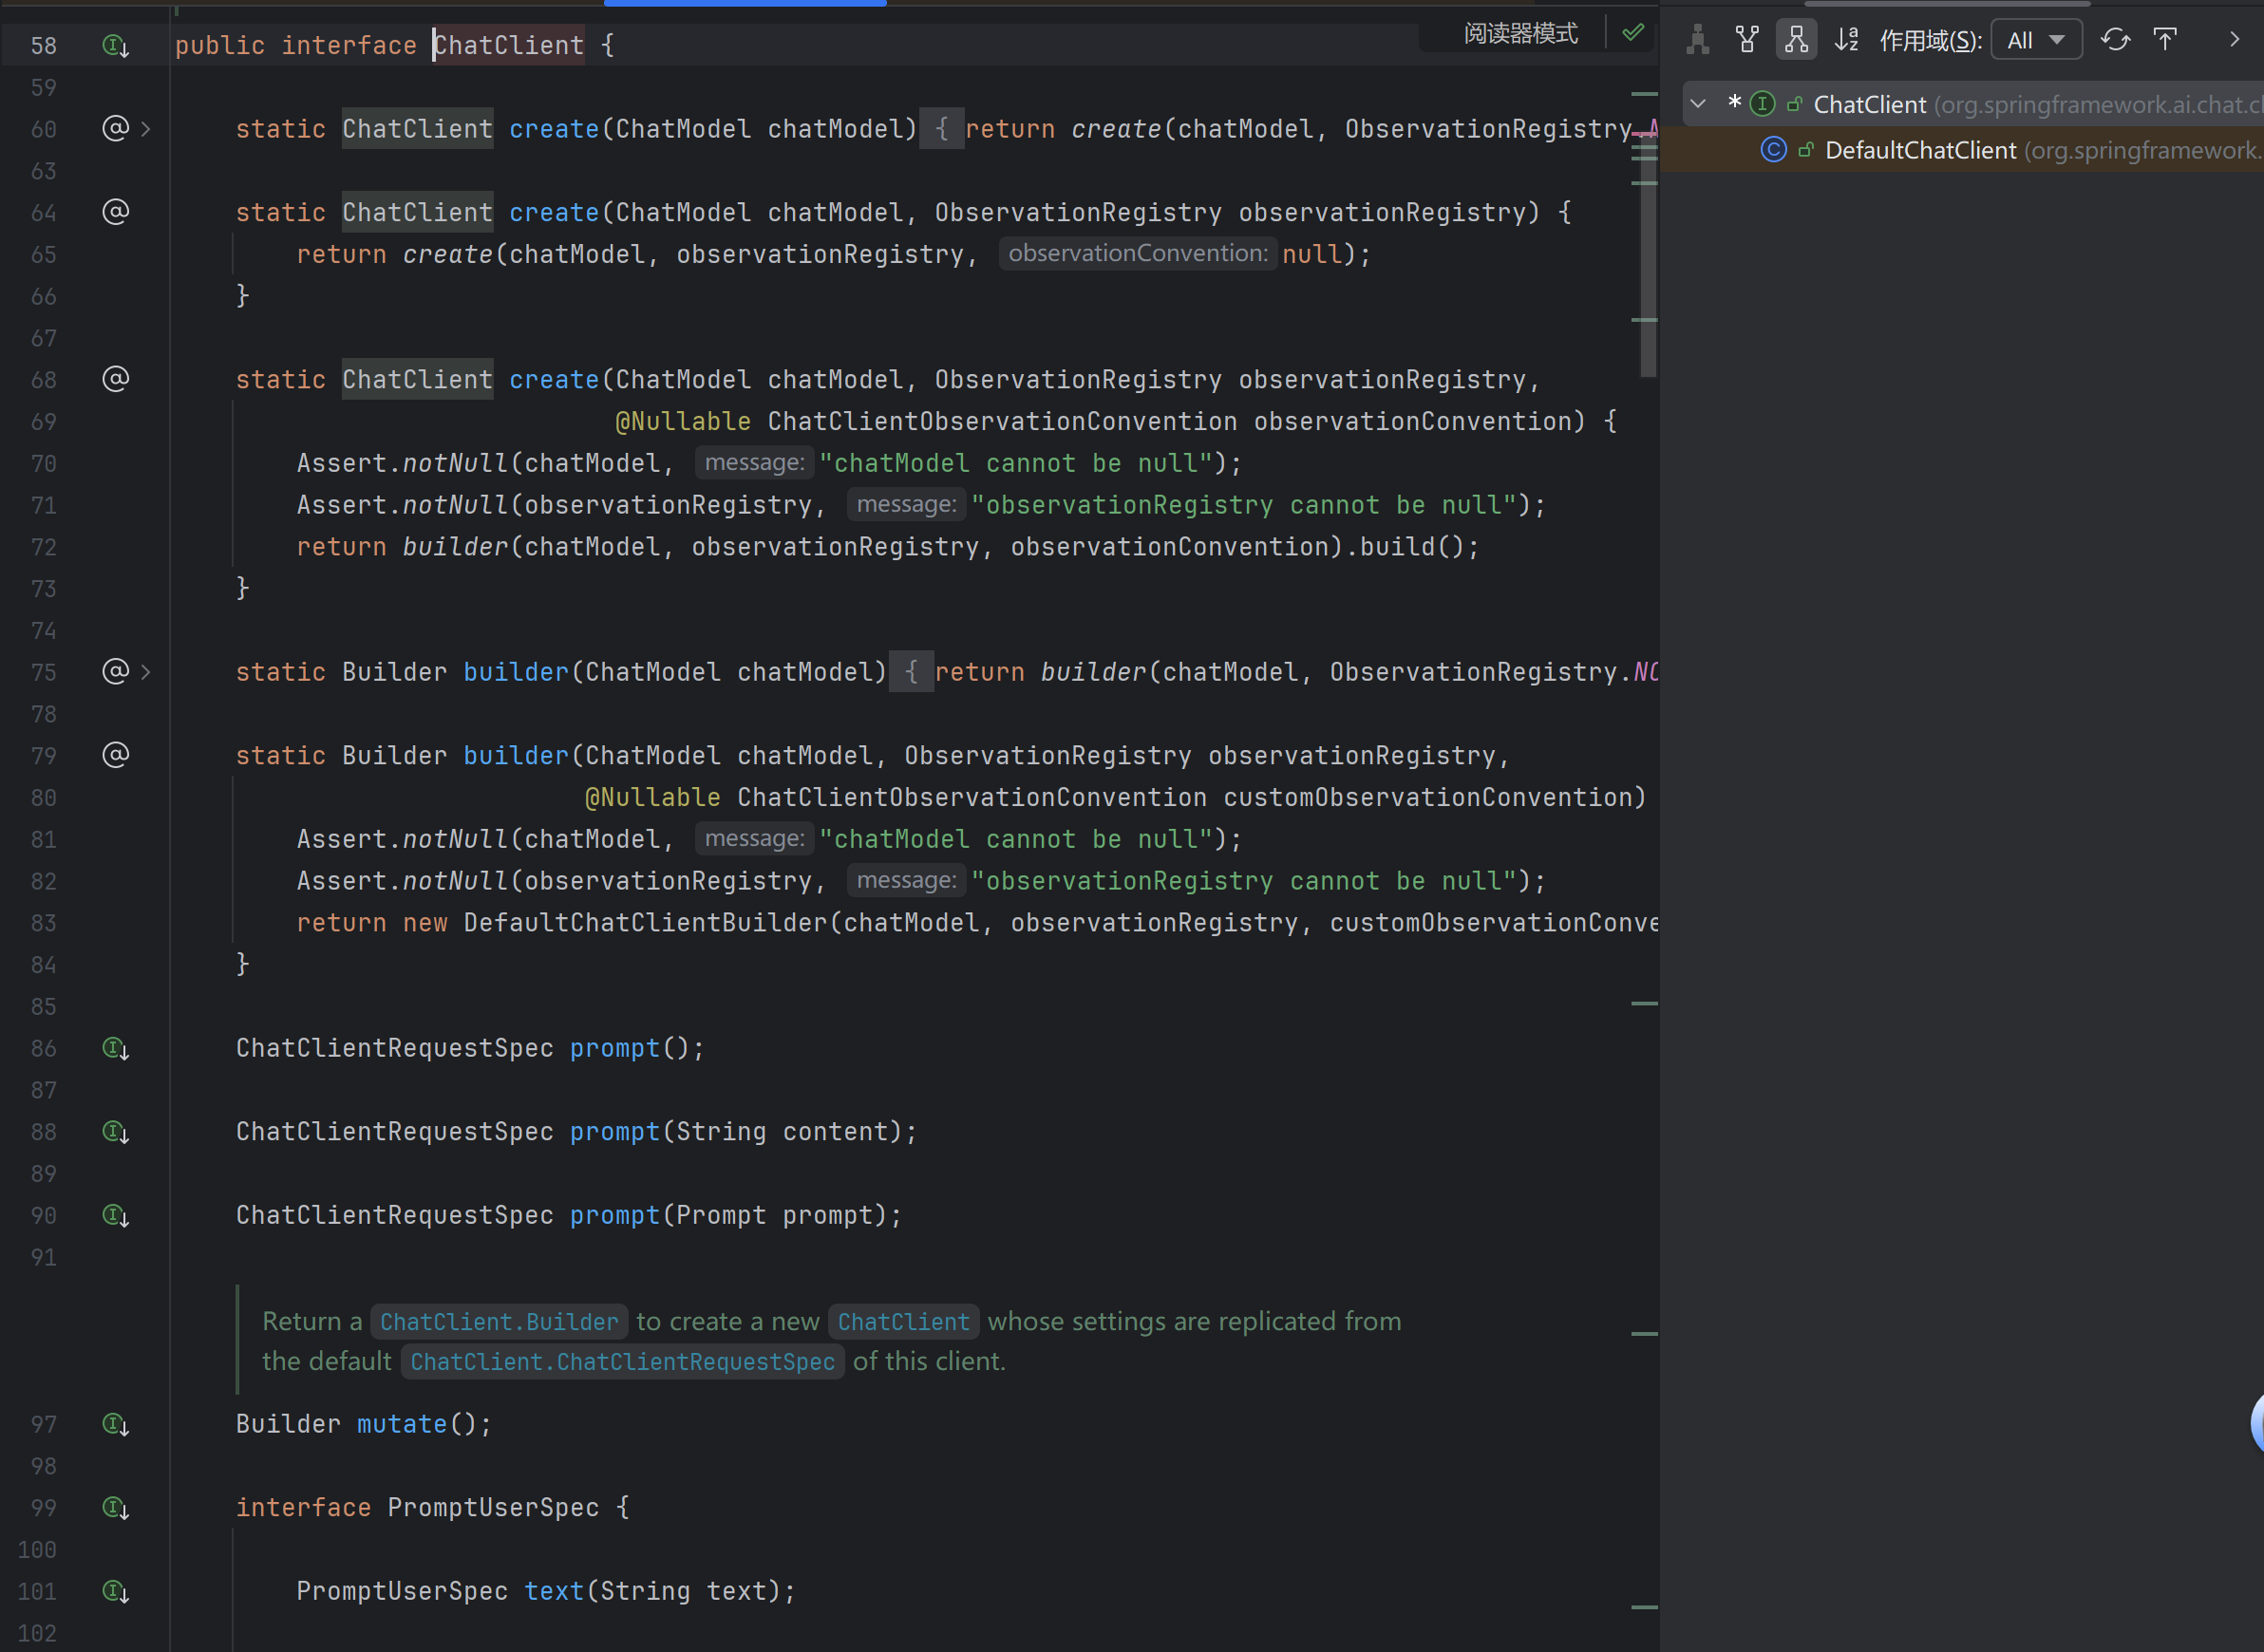Click the message: hint on line 82

click(x=906, y=880)
